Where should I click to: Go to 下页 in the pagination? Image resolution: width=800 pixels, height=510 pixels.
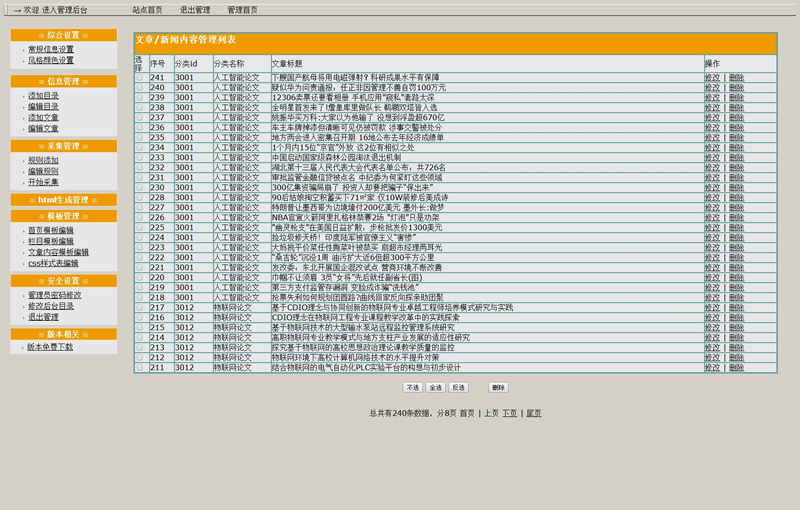point(509,412)
